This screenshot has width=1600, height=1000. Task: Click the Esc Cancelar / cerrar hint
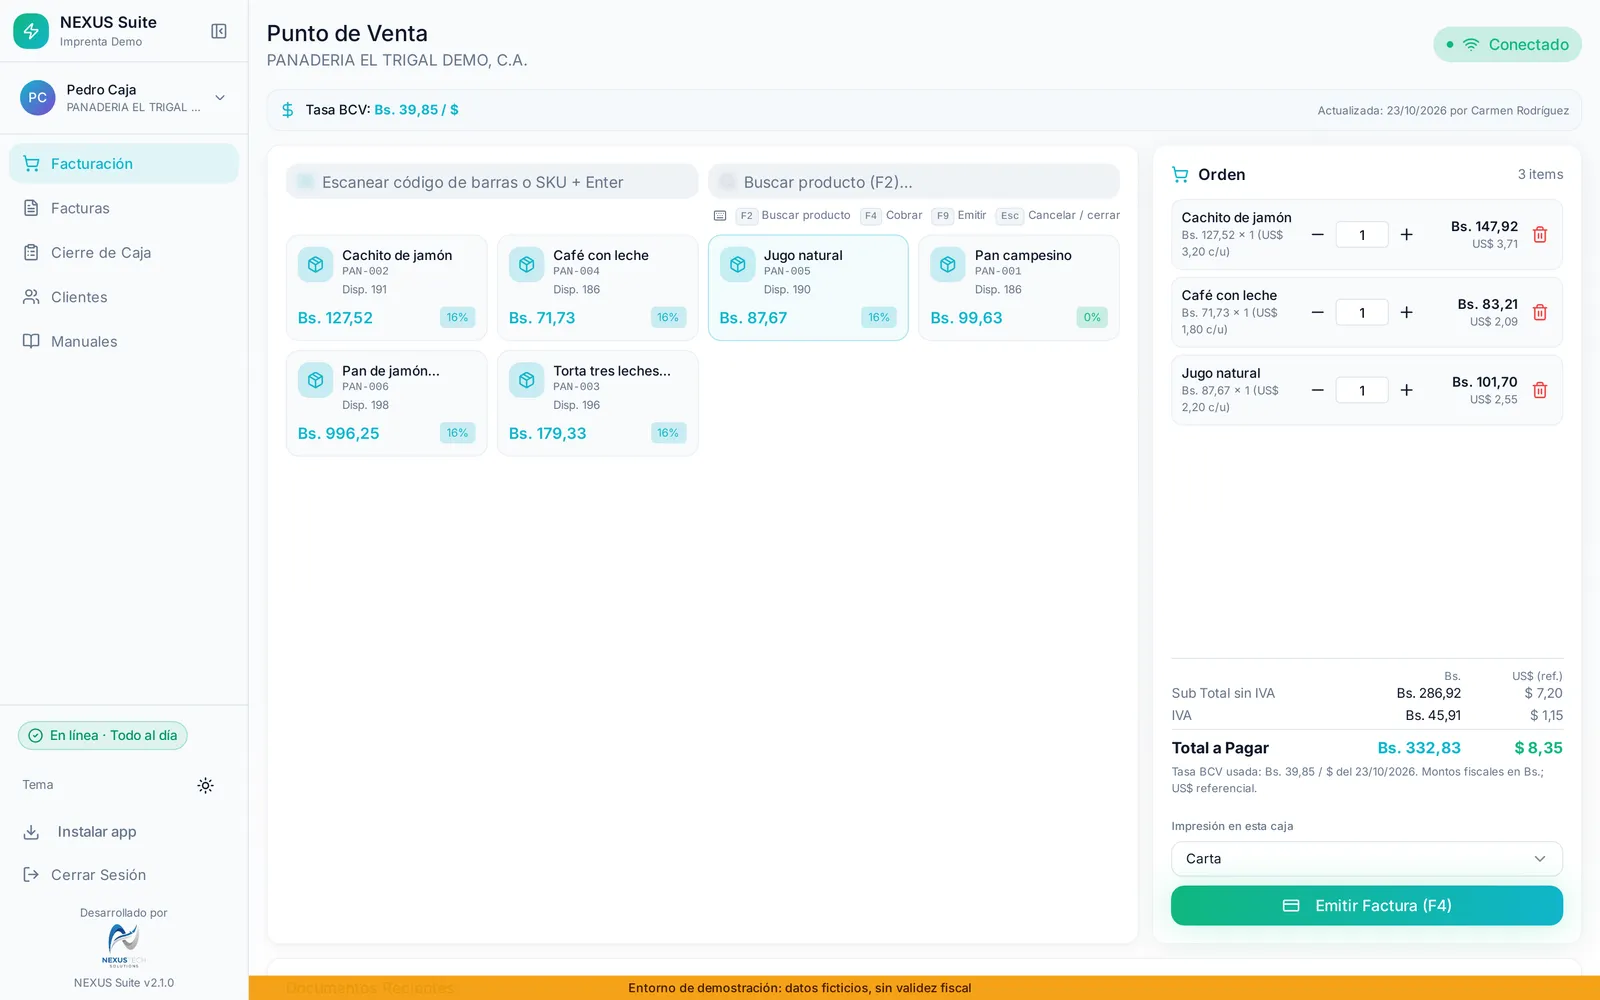pos(1058,215)
